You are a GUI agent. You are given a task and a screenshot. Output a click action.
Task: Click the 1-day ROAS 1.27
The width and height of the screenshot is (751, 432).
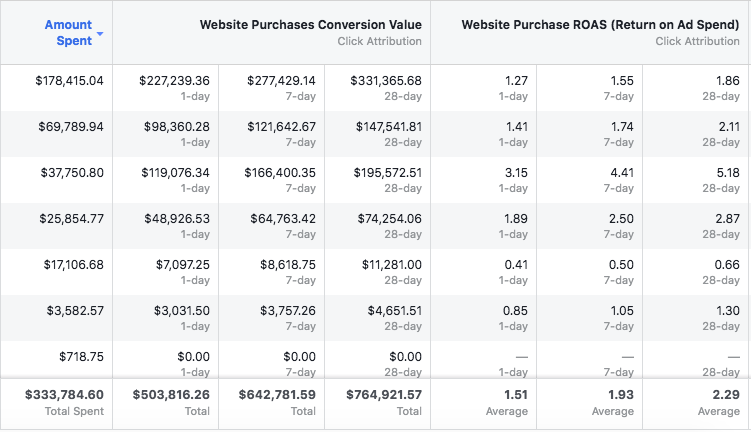pos(516,80)
